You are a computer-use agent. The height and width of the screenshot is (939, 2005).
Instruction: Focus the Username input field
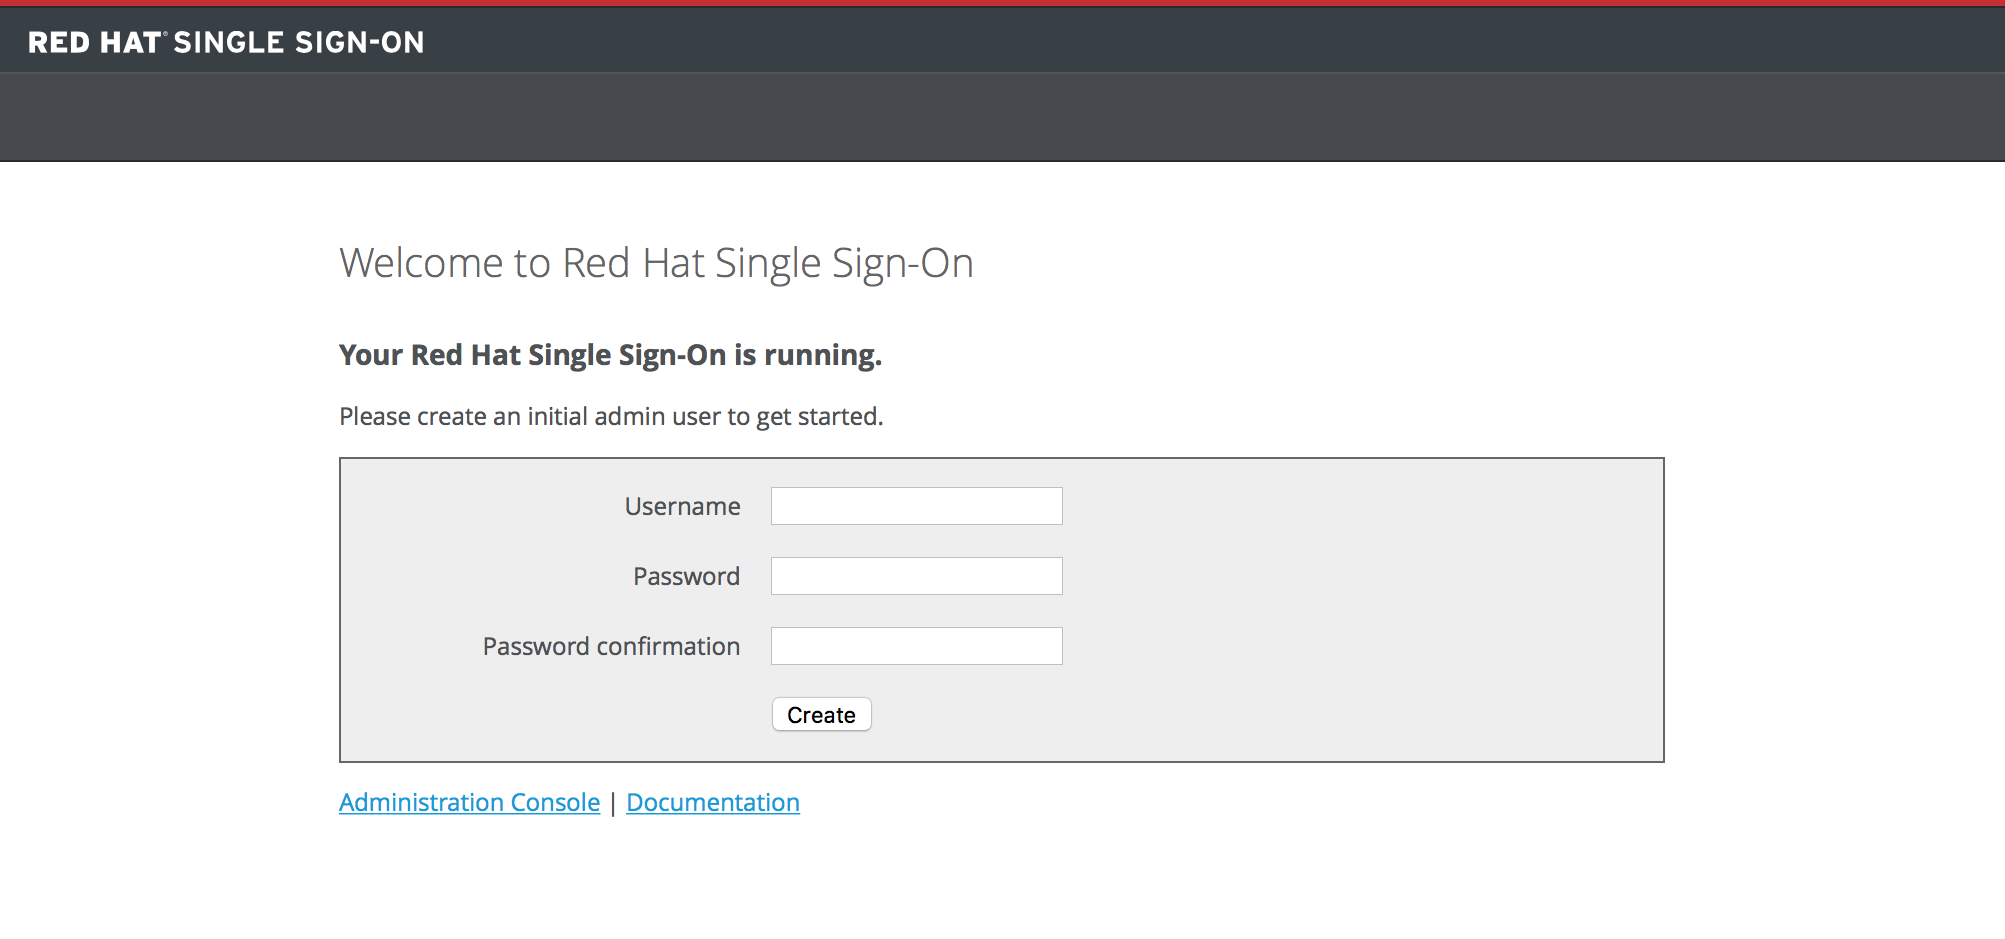pos(916,506)
